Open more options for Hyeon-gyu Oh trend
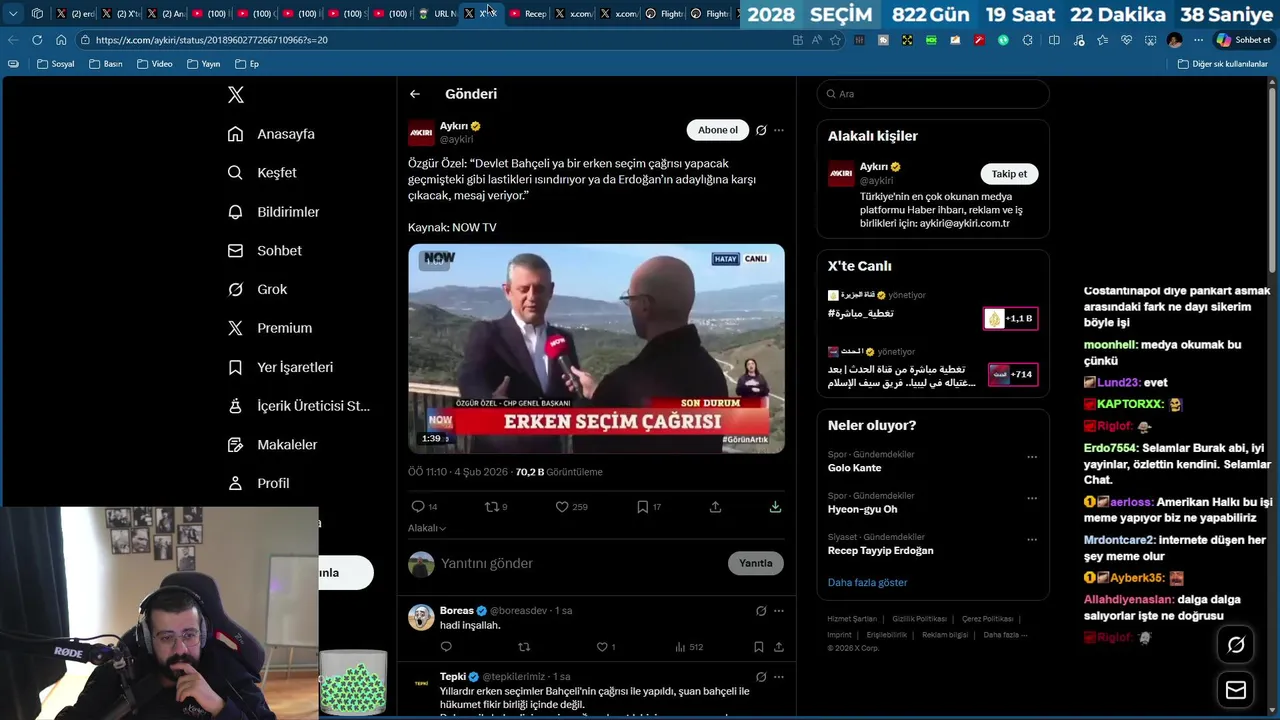This screenshot has width=1280, height=720. click(x=1032, y=498)
